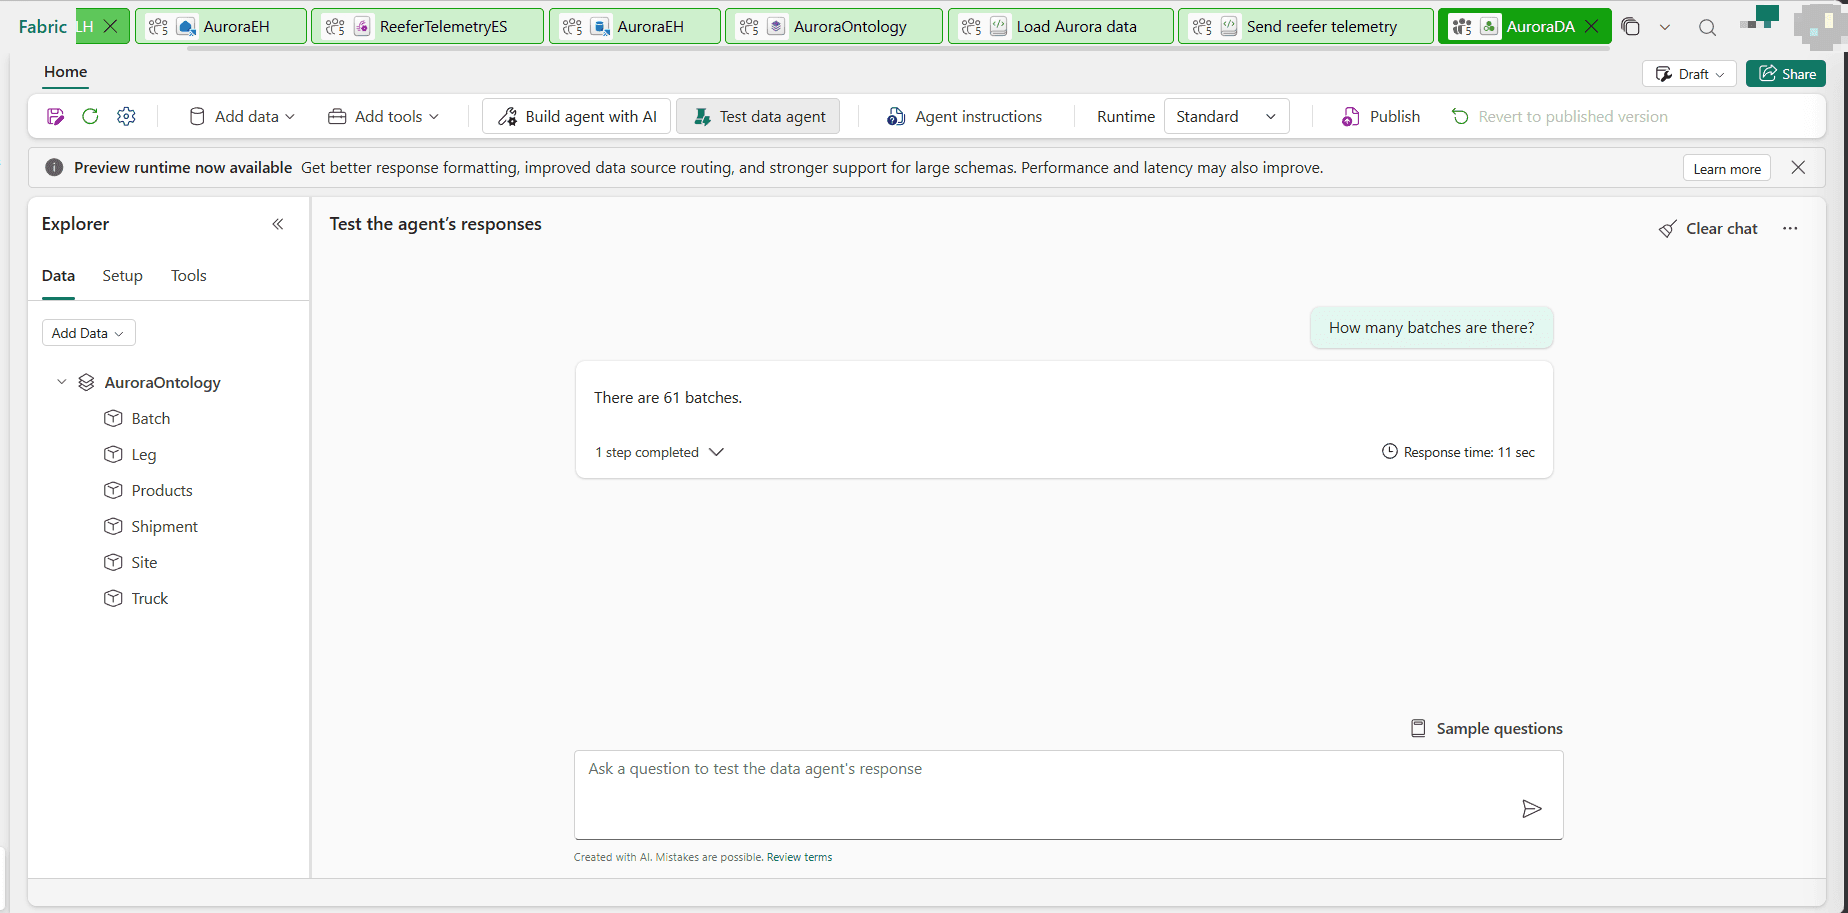
Task: Dismiss the preview runtime banner
Action: tap(1798, 168)
